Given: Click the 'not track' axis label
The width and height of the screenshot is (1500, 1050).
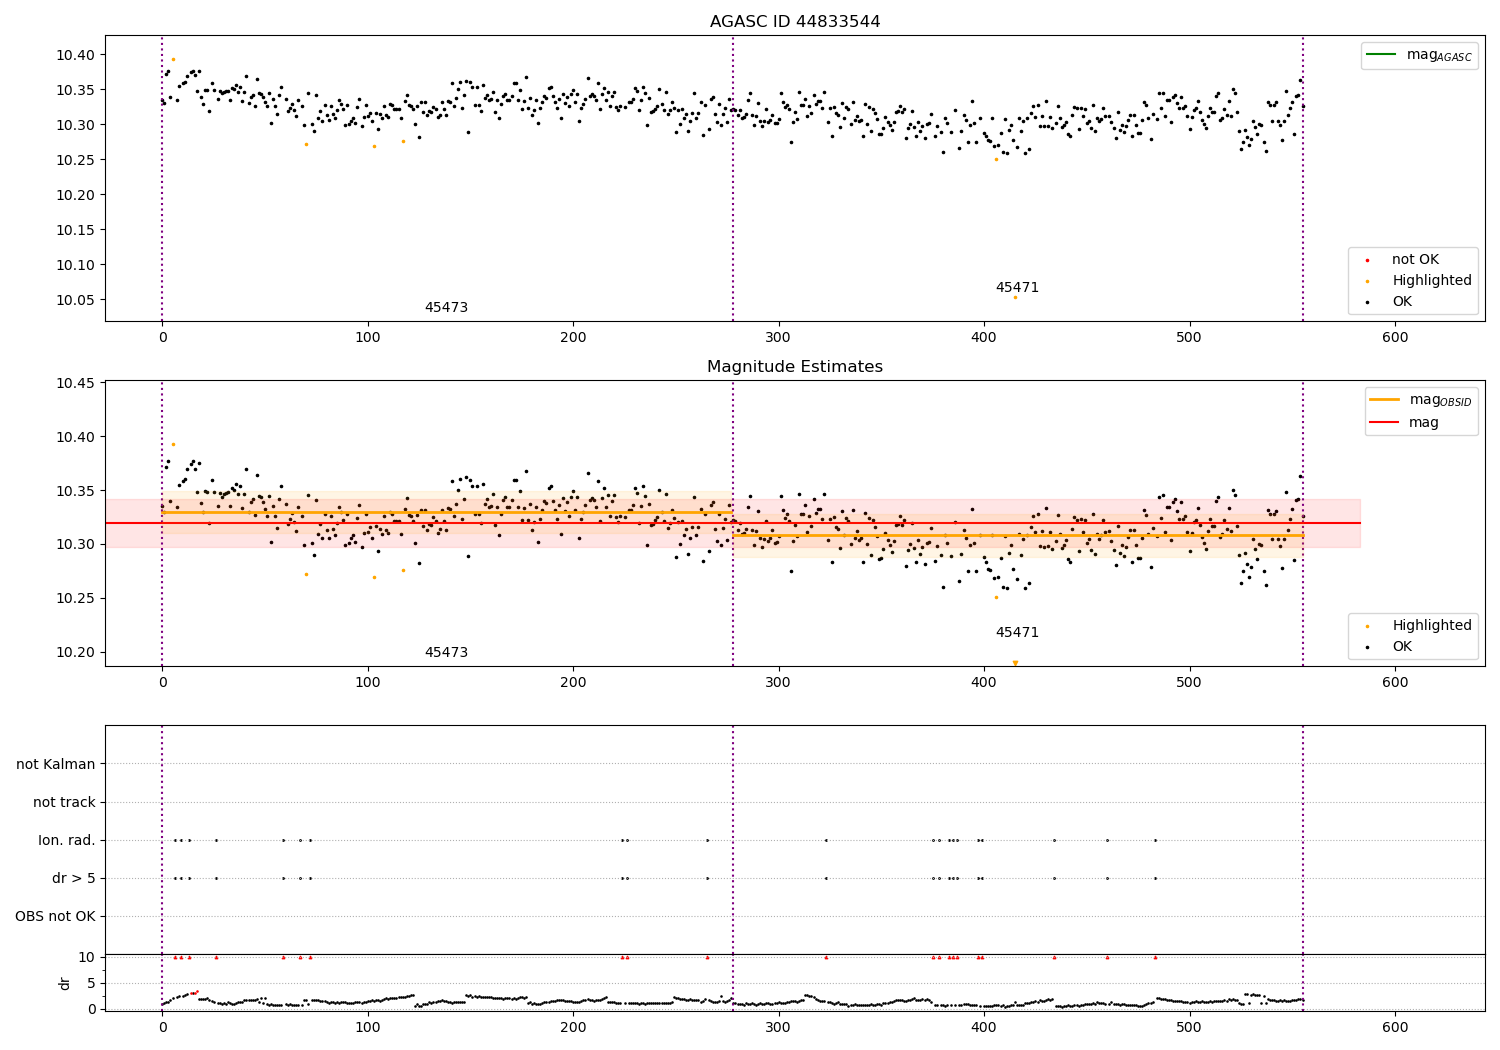Looking at the screenshot, I should [64, 803].
